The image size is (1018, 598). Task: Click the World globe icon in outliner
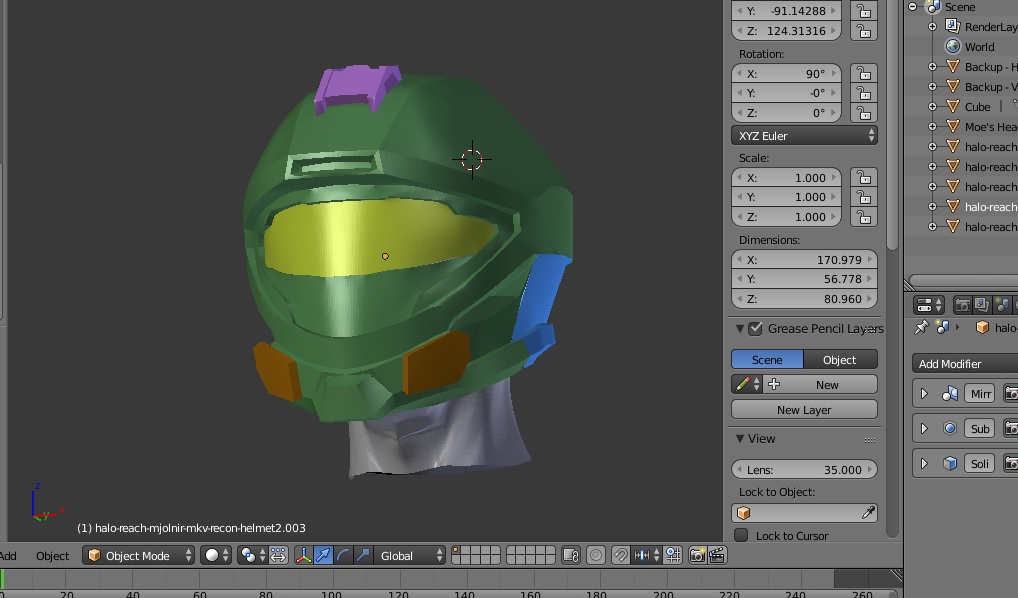click(953, 47)
